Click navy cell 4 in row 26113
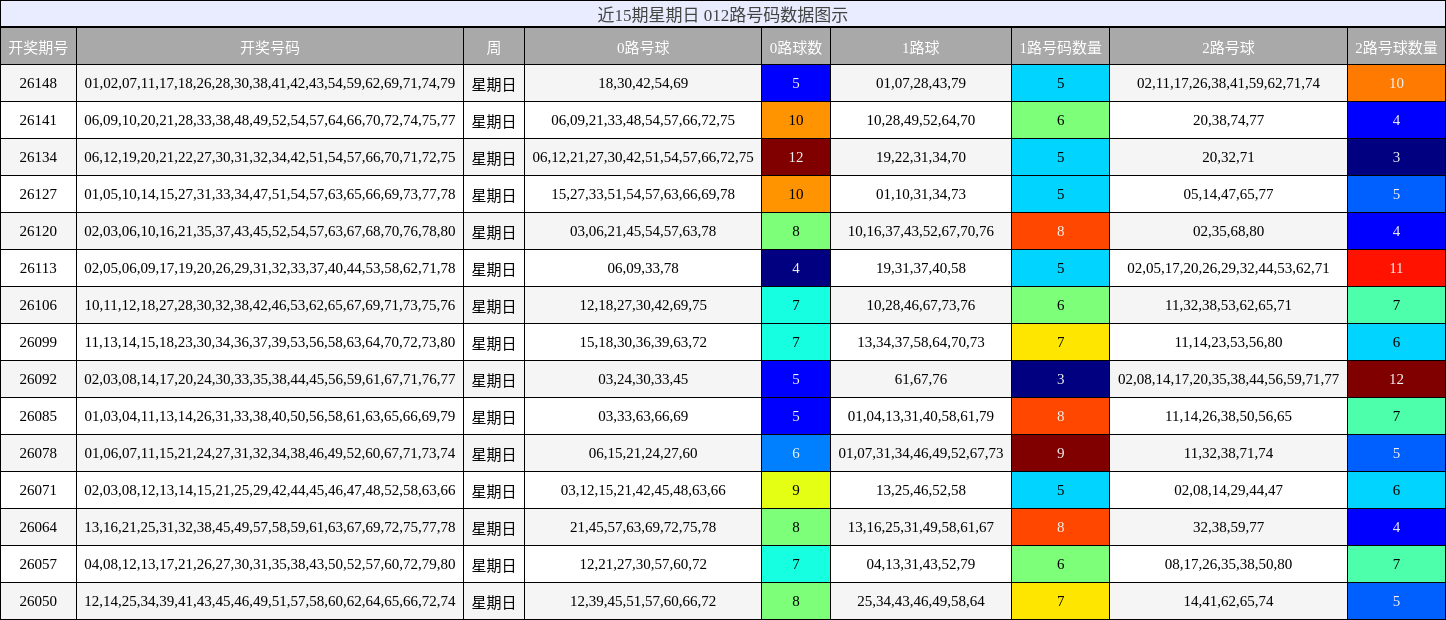1446x620 pixels. point(796,268)
